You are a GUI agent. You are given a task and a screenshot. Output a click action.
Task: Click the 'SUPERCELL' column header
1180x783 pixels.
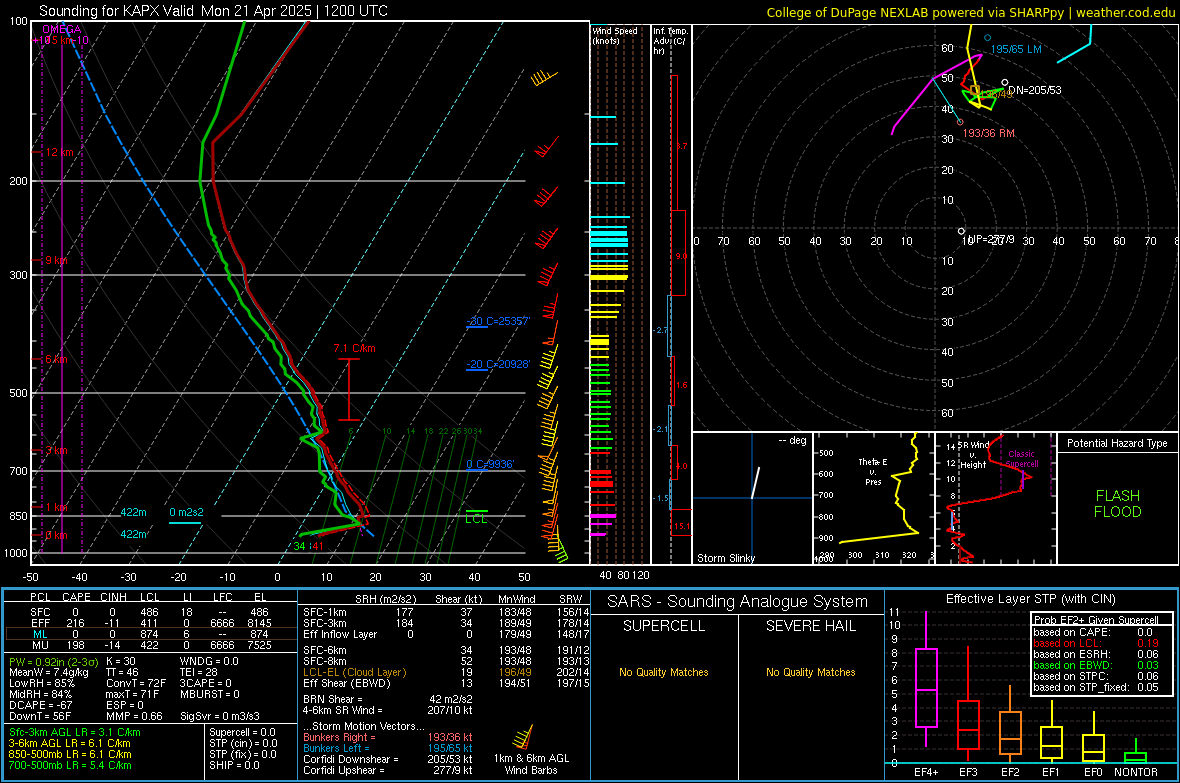click(664, 626)
